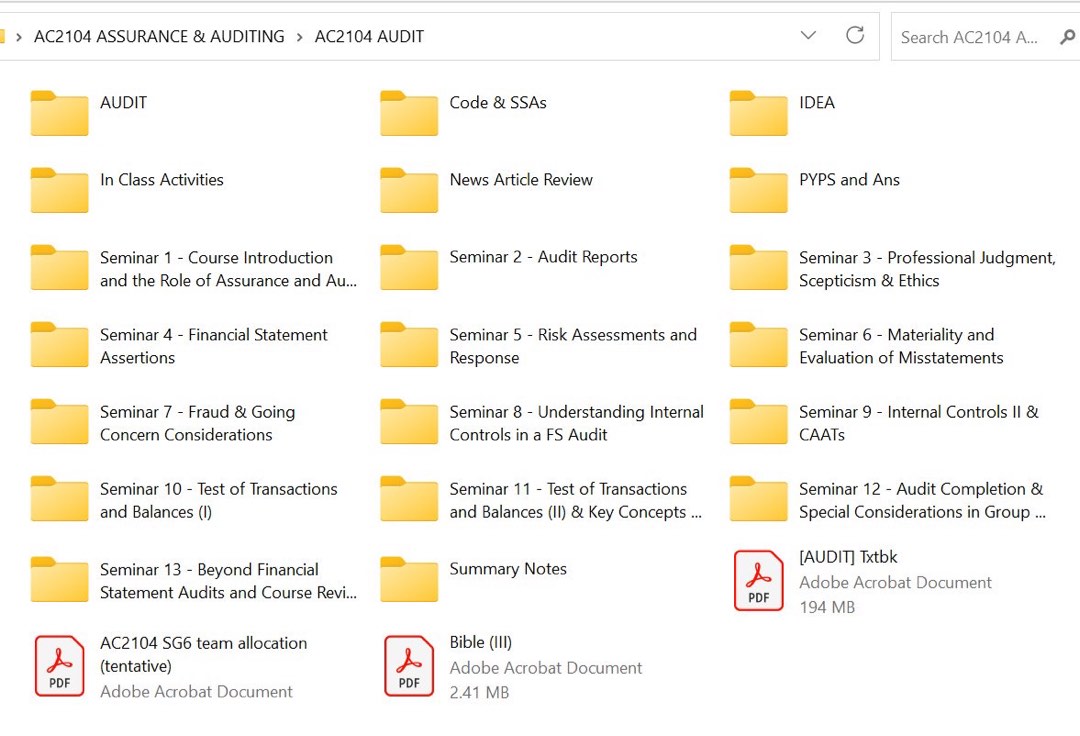Open Seminar 10 - Test of Transactions folder
1080x736 pixels.
point(217,499)
